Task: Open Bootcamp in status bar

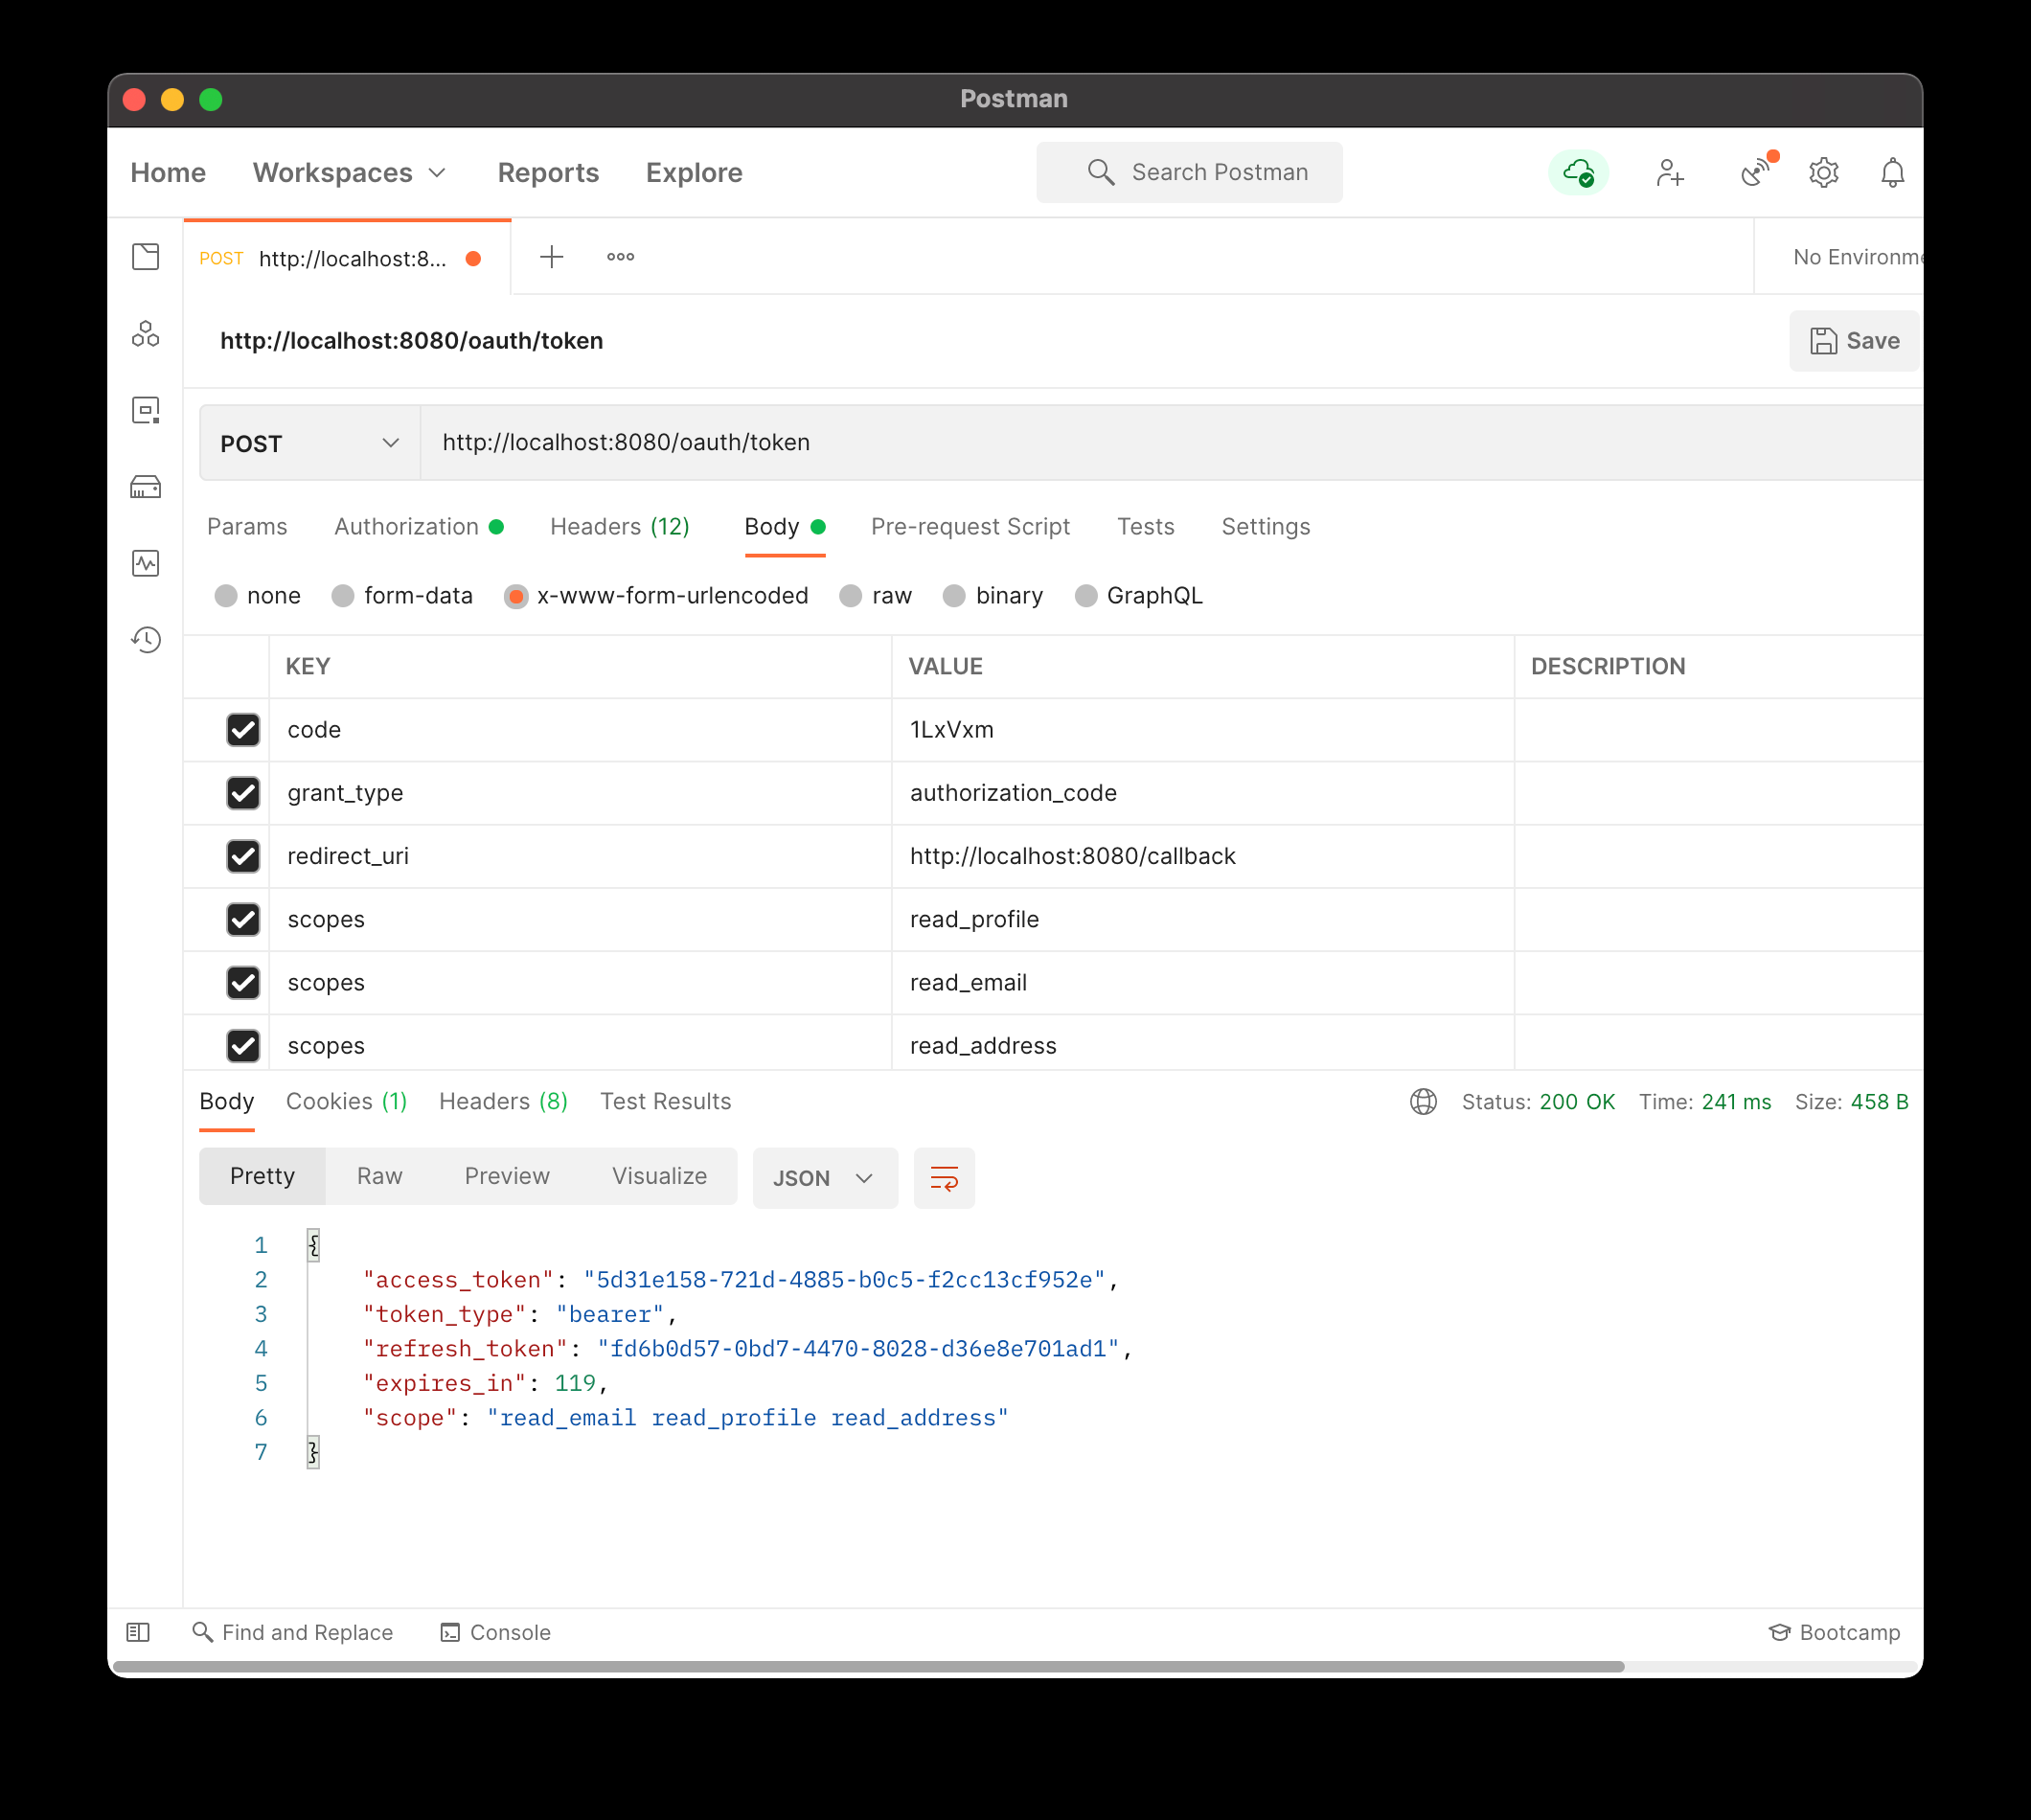Action: [1835, 1632]
